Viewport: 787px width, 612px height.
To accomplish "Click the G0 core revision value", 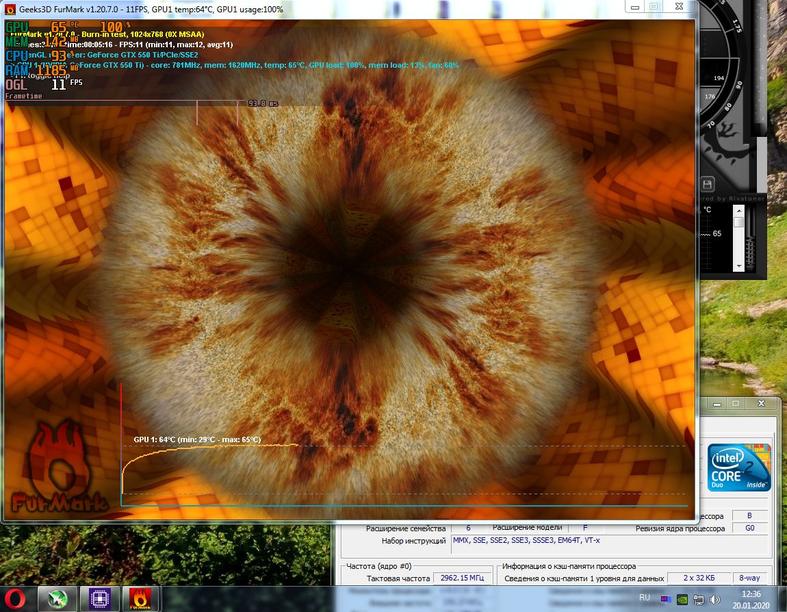I will 750,528.
